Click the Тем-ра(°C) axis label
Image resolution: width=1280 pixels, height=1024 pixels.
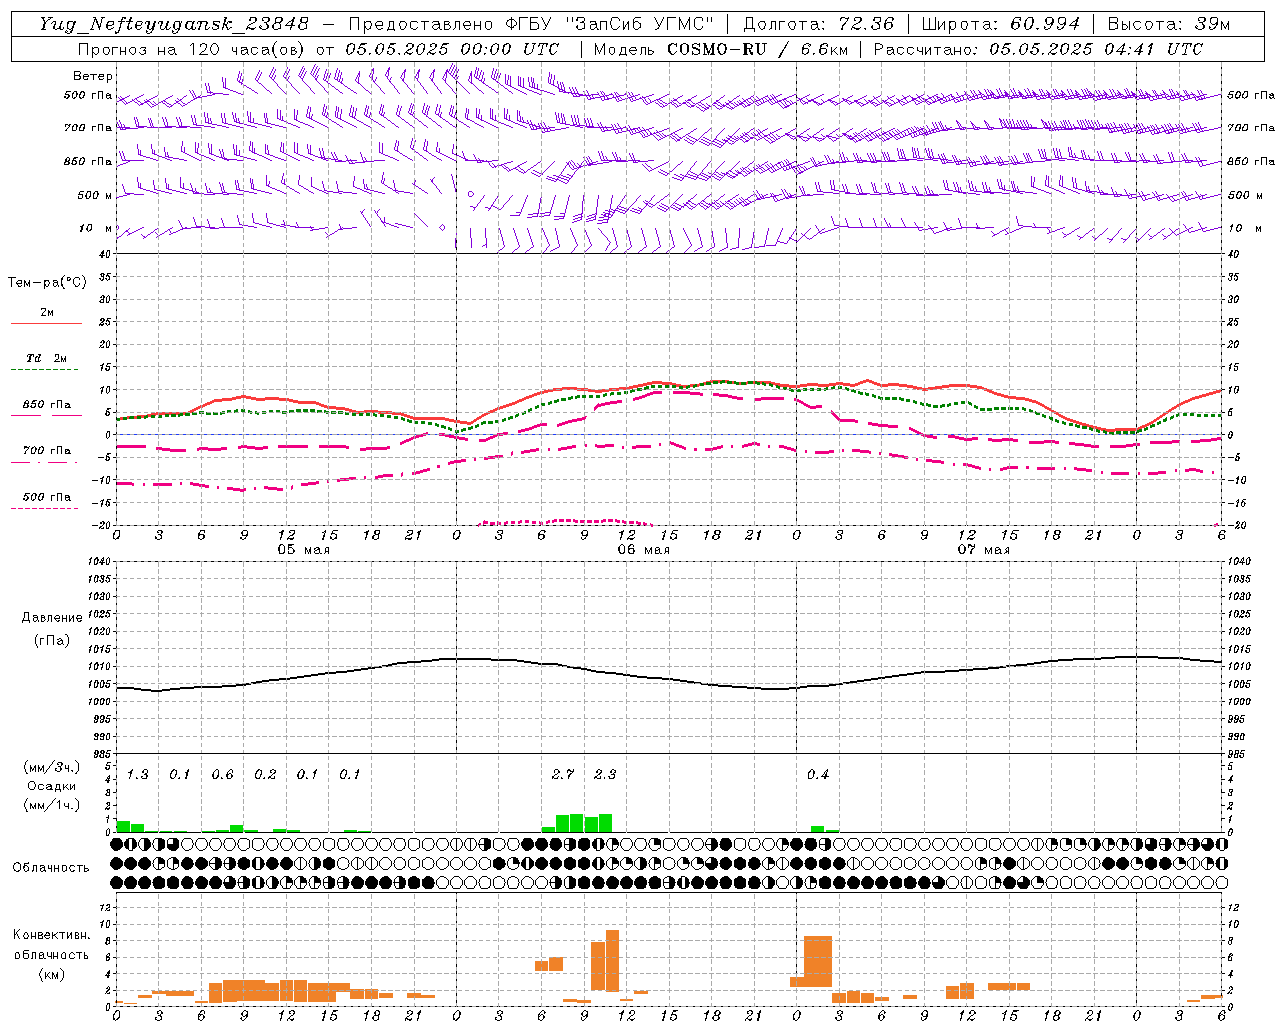(x=47, y=282)
